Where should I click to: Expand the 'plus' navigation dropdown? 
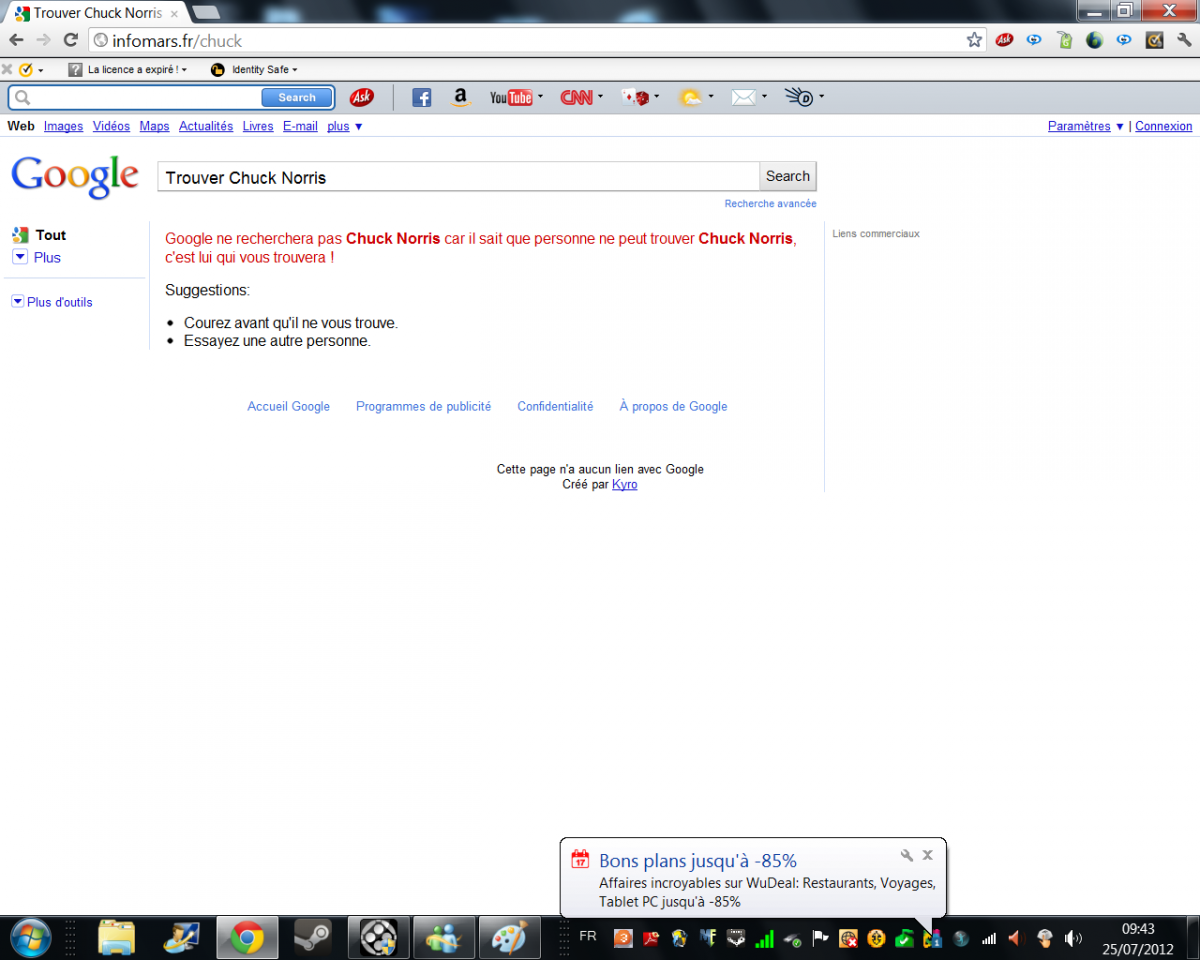(358, 126)
